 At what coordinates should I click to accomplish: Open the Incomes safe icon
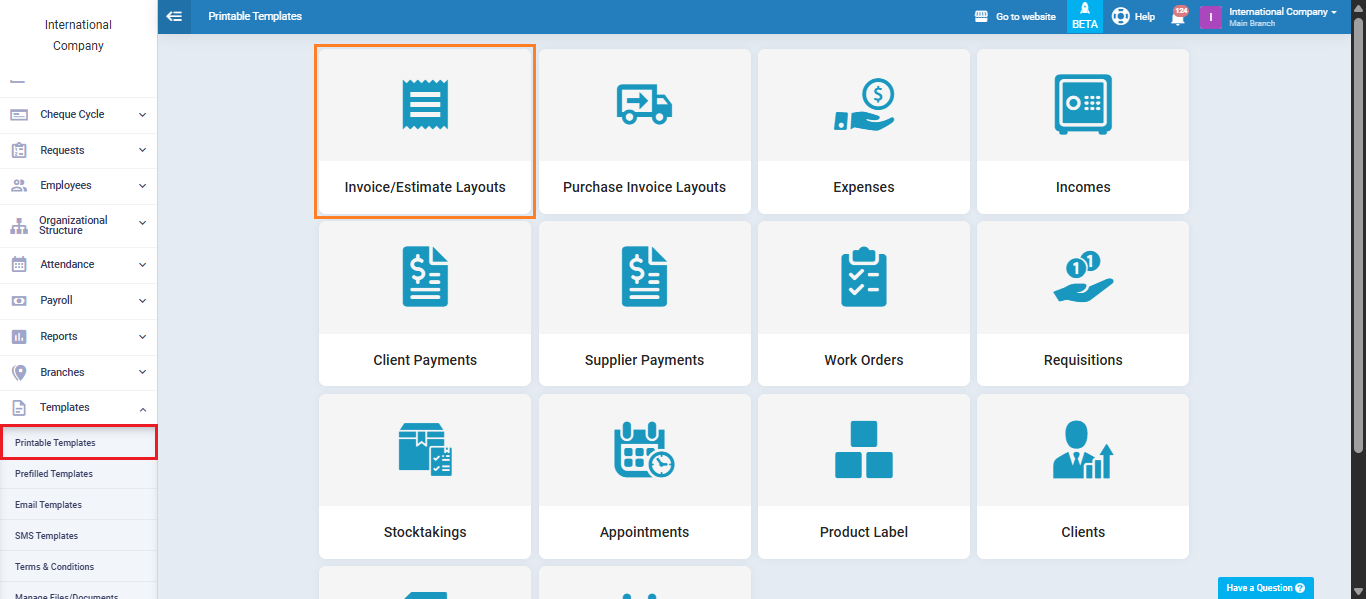click(1083, 104)
